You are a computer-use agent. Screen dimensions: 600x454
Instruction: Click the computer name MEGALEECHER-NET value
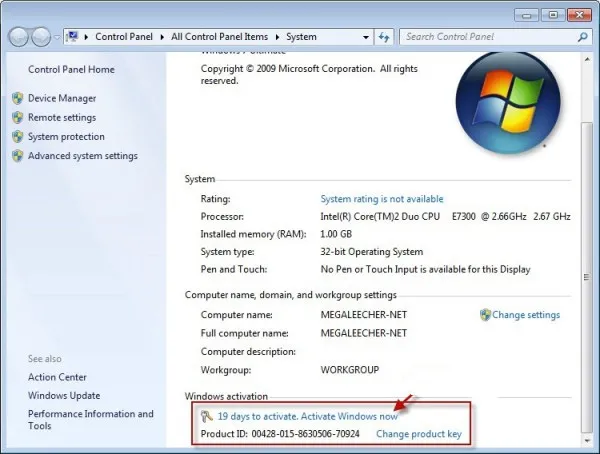(364, 315)
